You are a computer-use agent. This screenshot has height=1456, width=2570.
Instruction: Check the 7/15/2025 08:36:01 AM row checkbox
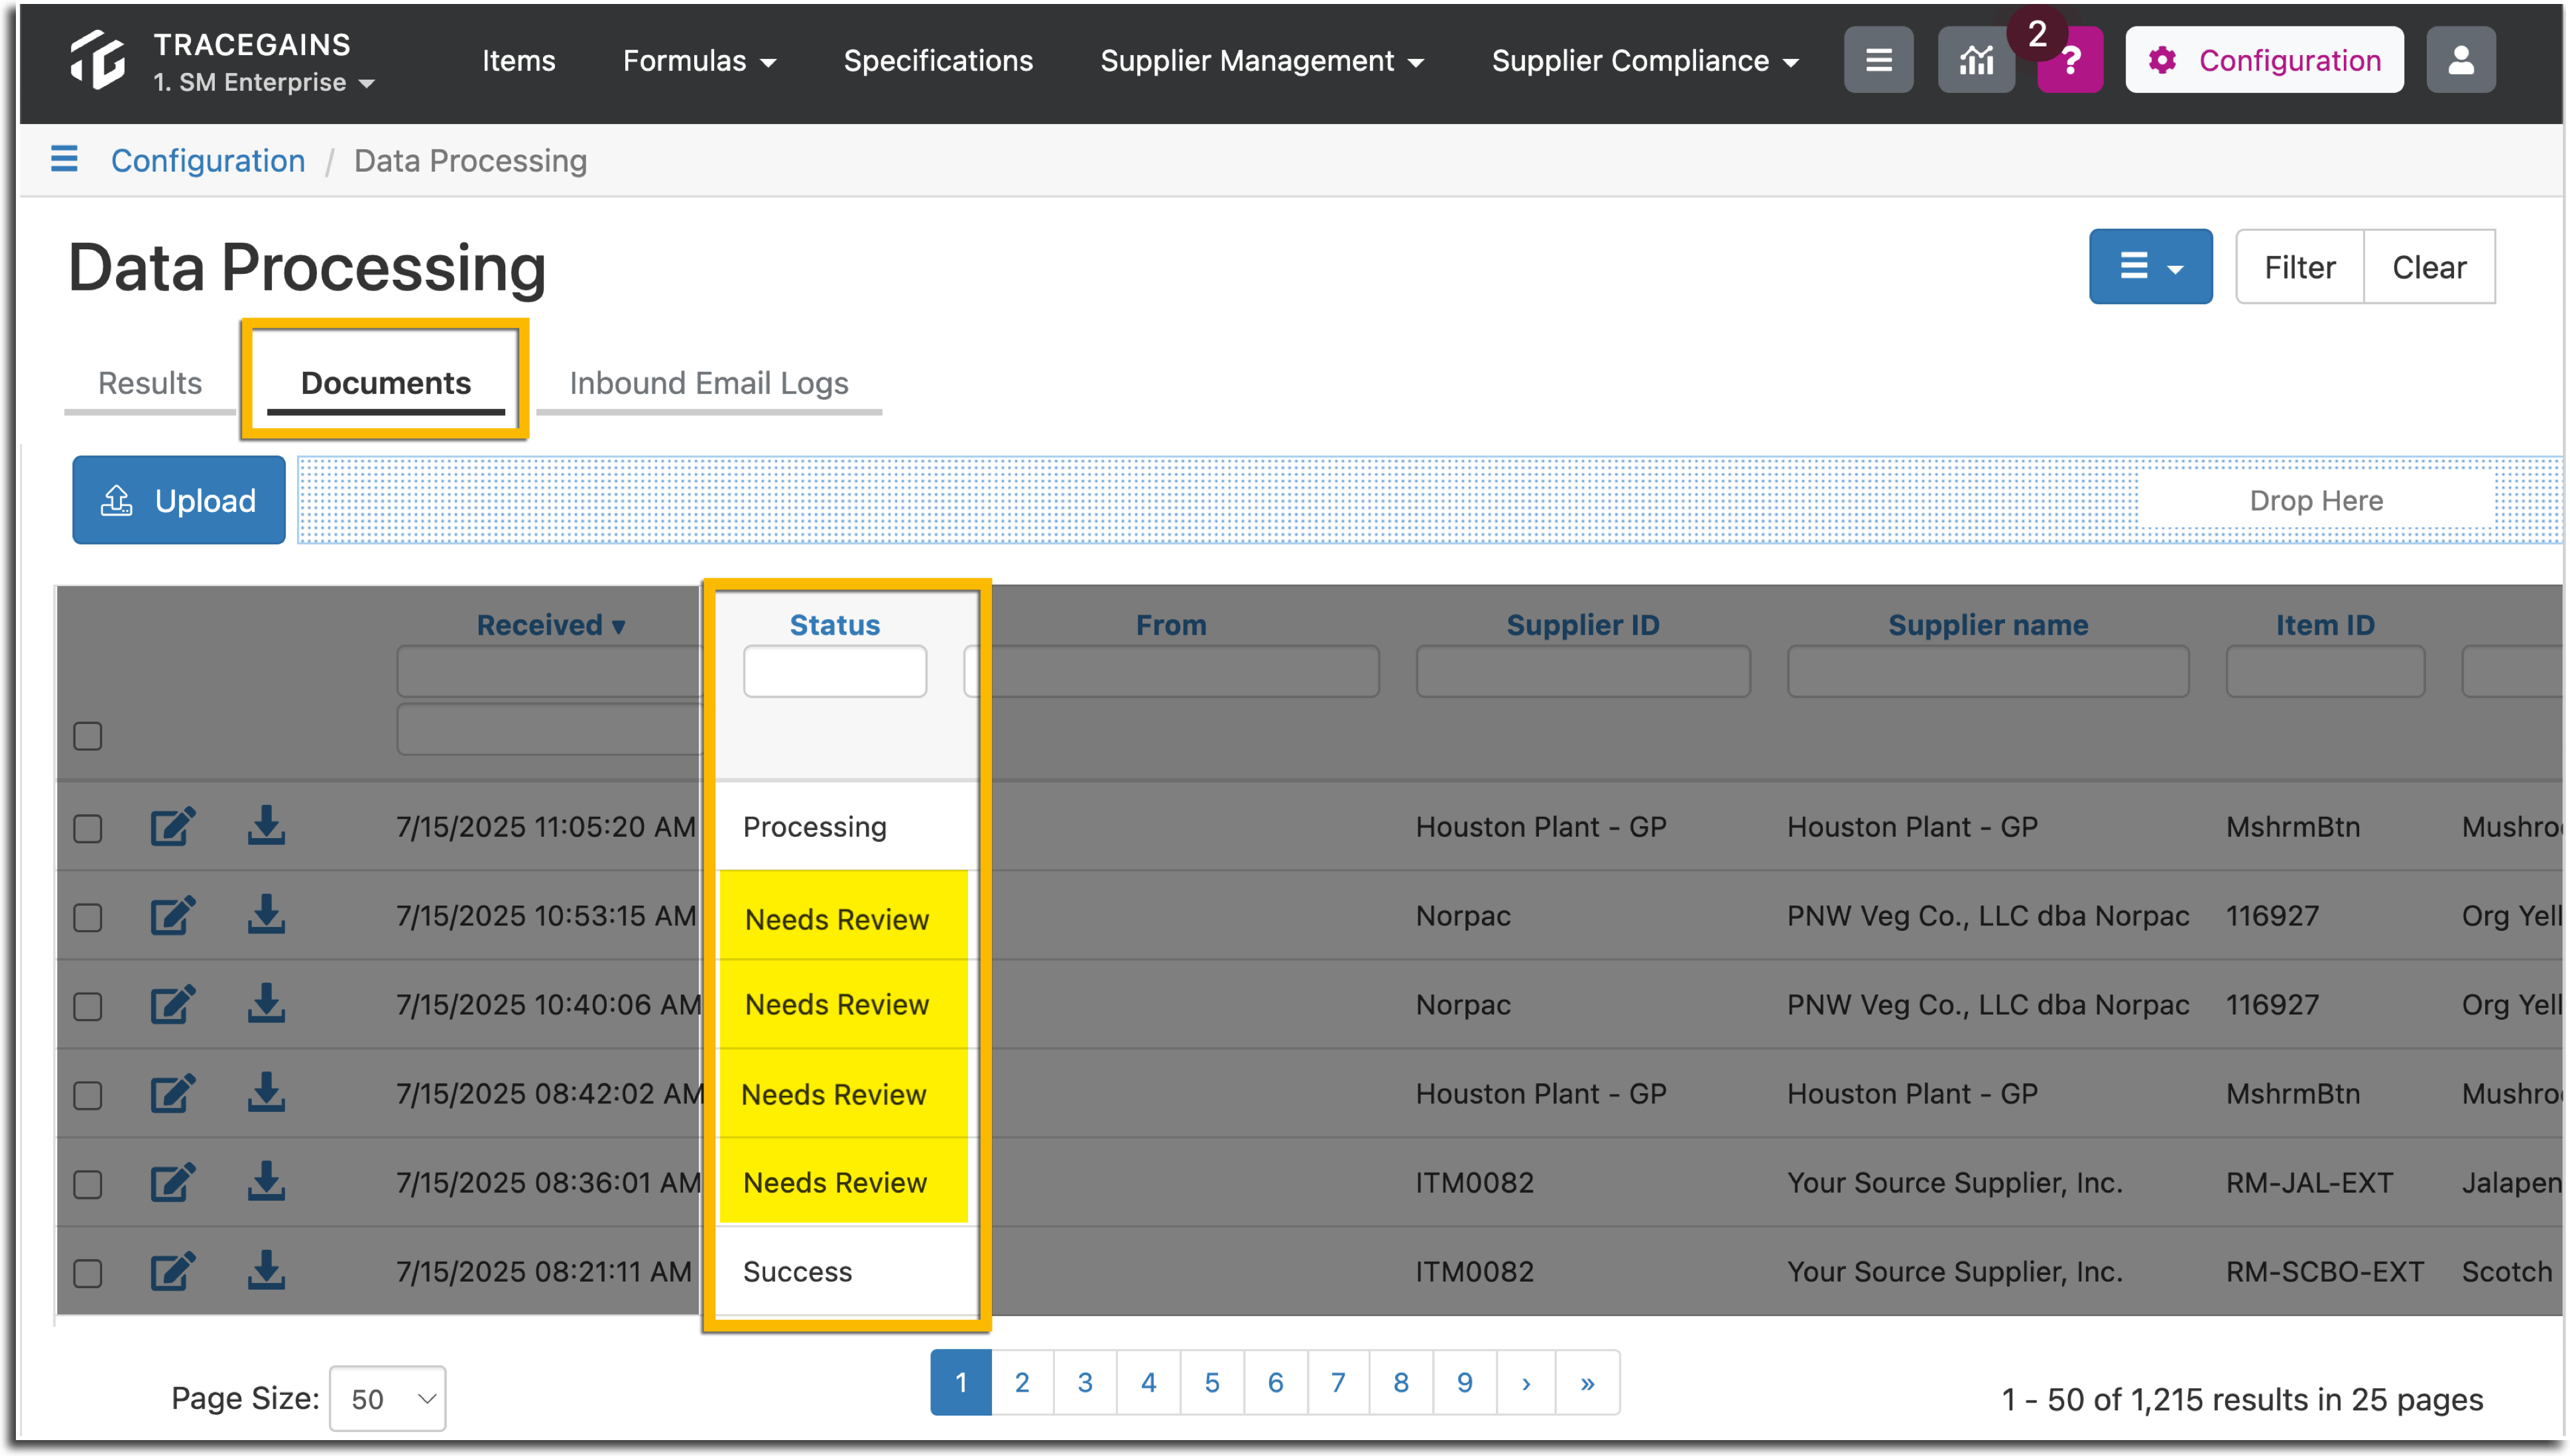click(x=88, y=1185)
